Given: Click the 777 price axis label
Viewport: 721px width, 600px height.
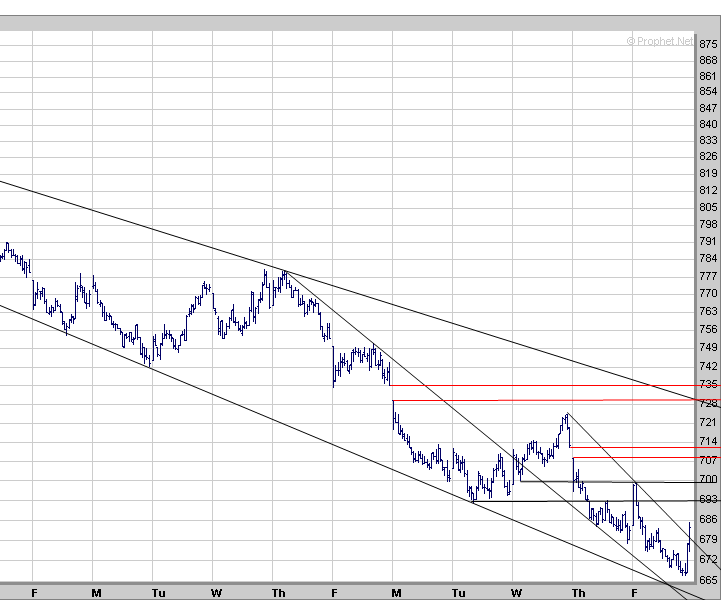Looking at the screenshot, I should pos(708,276).
